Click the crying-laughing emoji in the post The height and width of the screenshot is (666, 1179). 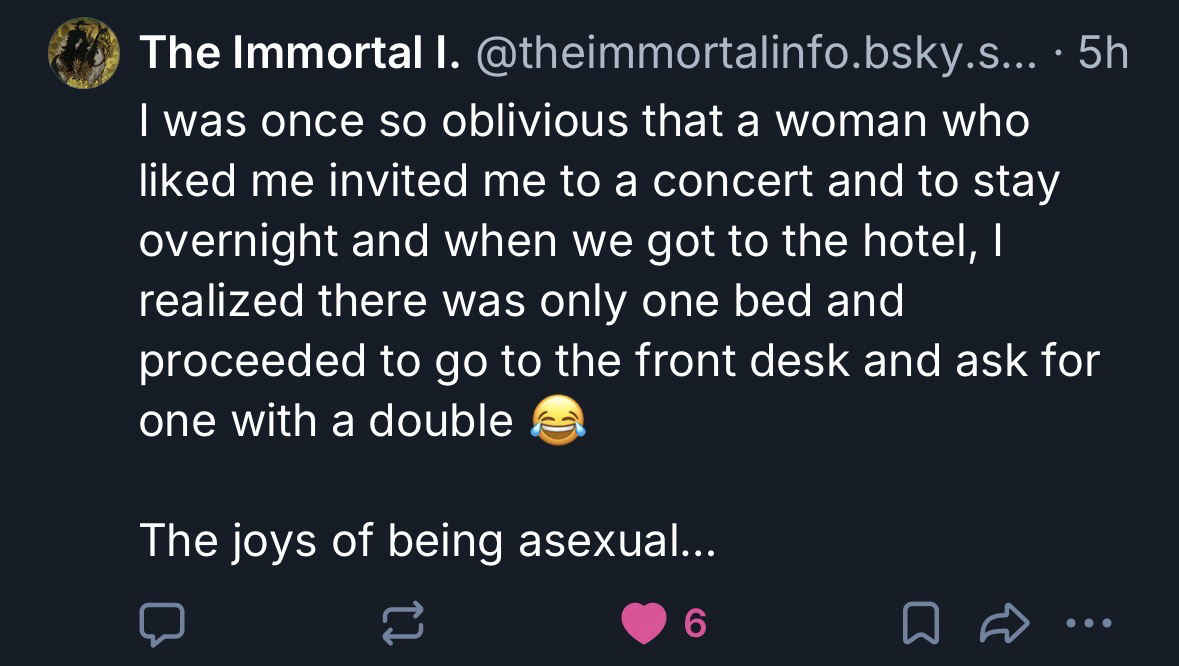(556, 422)
